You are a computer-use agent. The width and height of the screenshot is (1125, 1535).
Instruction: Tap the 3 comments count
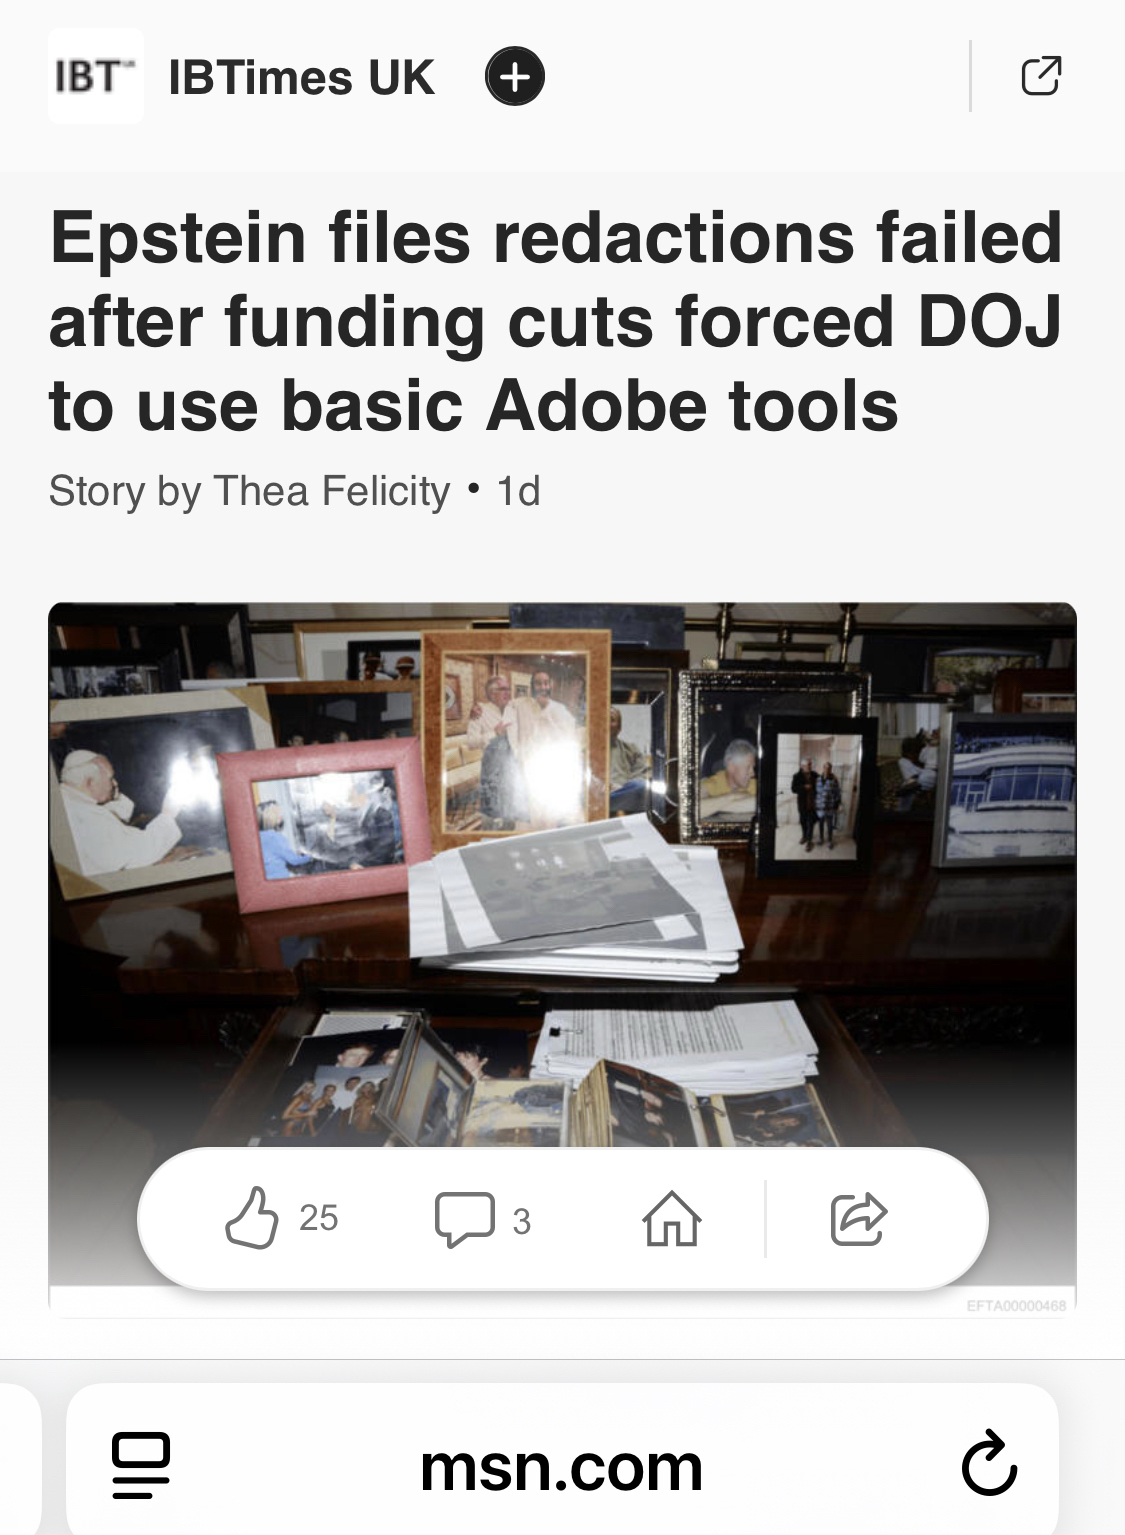(x=521, y=1221)
